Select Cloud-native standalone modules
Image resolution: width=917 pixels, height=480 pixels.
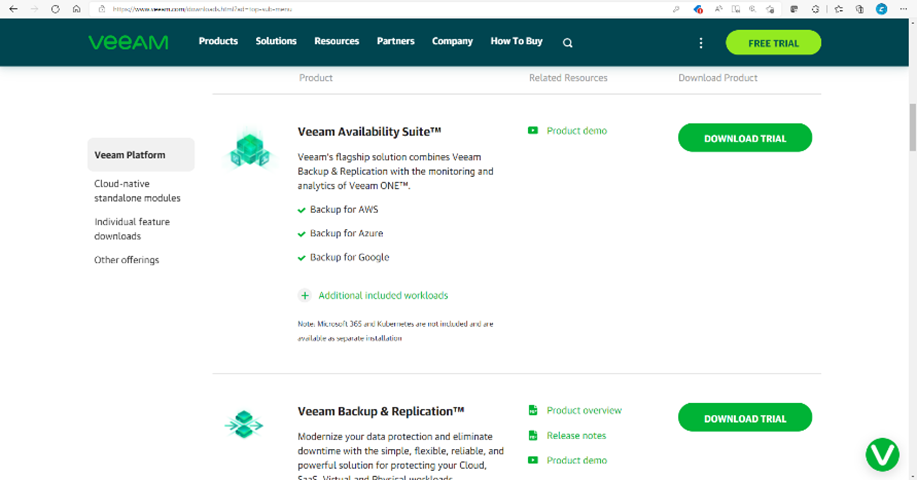click(137, 191)
